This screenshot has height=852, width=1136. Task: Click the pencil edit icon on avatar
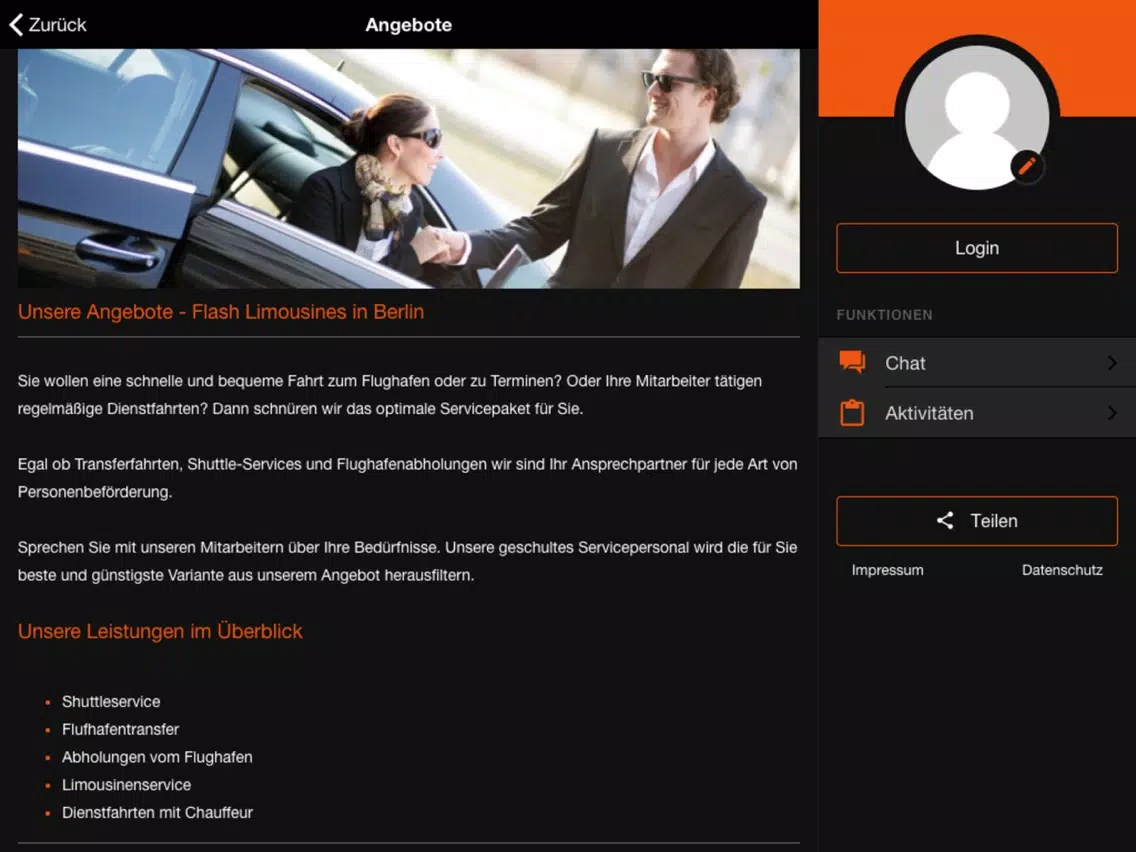1027,167
